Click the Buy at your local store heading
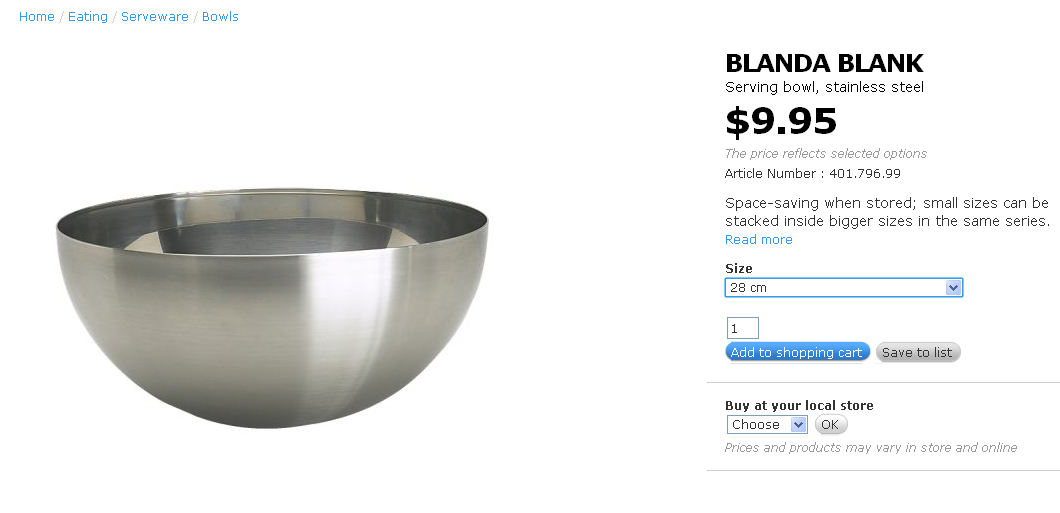This screenshot has height=513, width=1060. (799, 406)
